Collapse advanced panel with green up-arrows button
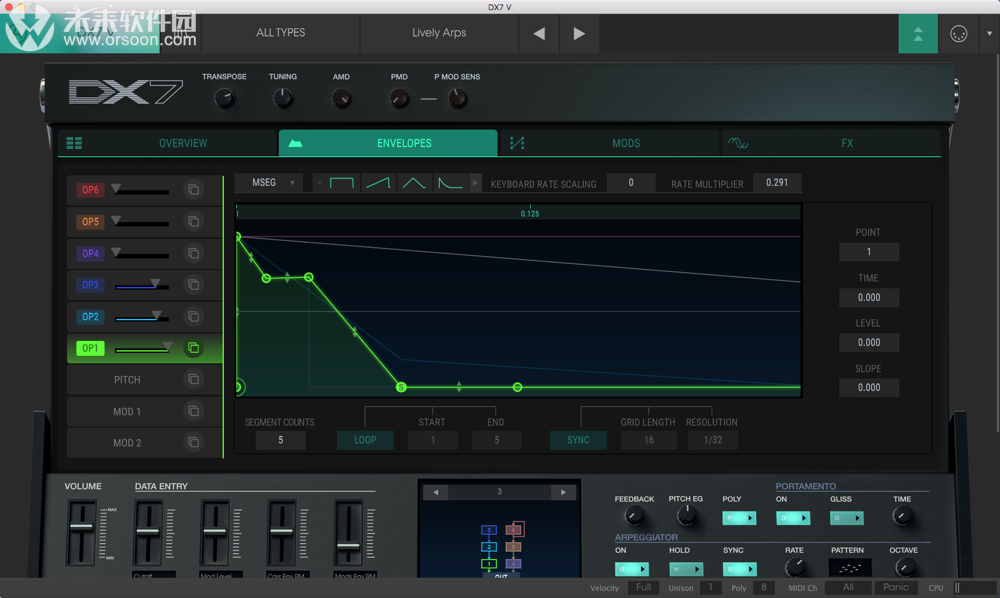Image resolution: width=1000 pixels, height=598 pixels. 918,34
